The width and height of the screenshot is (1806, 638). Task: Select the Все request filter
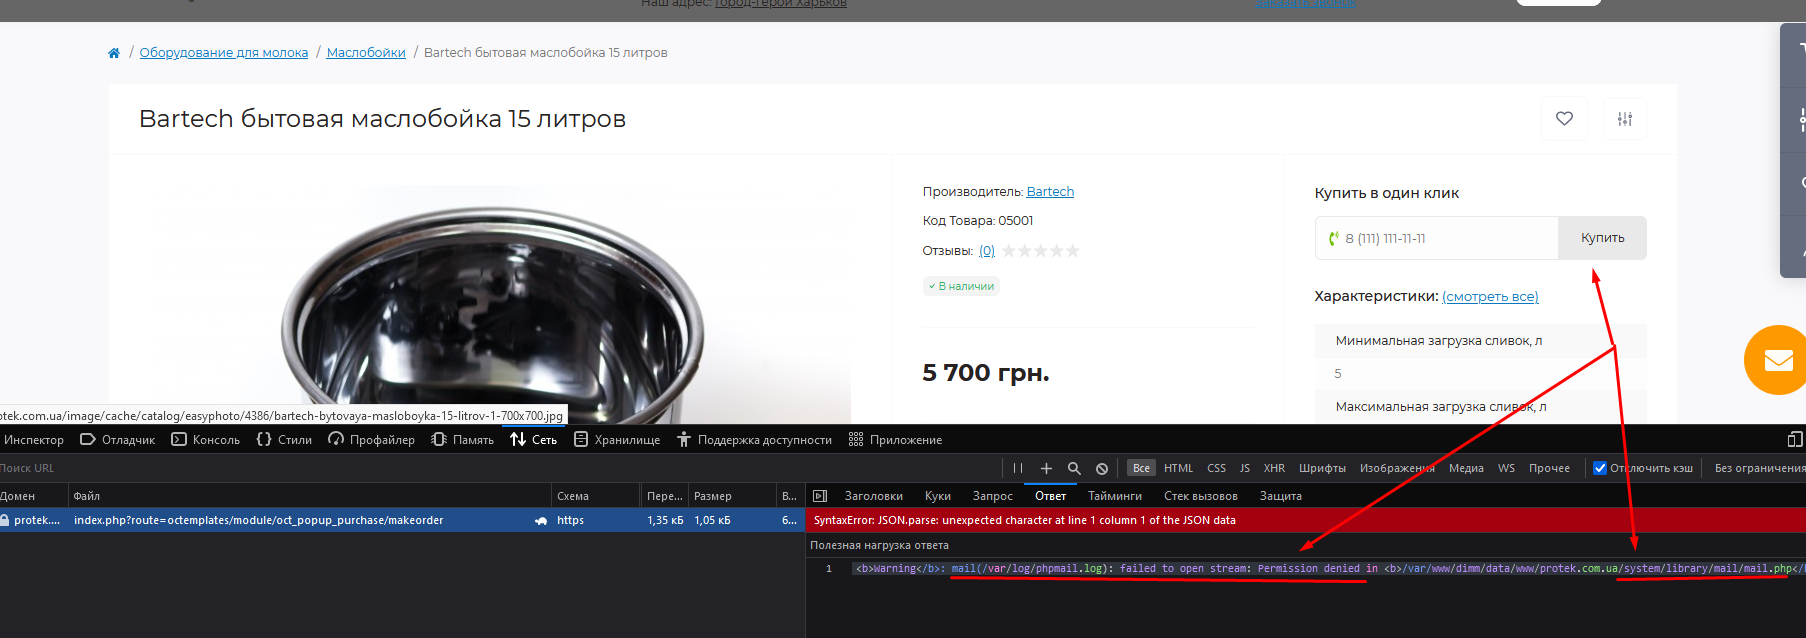[x=1141, y=468]
